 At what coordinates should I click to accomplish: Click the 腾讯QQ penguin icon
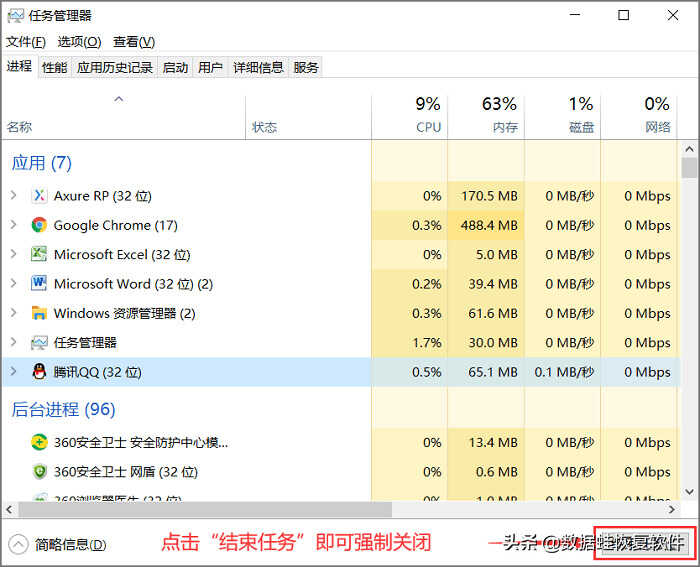tap(39, 371)
